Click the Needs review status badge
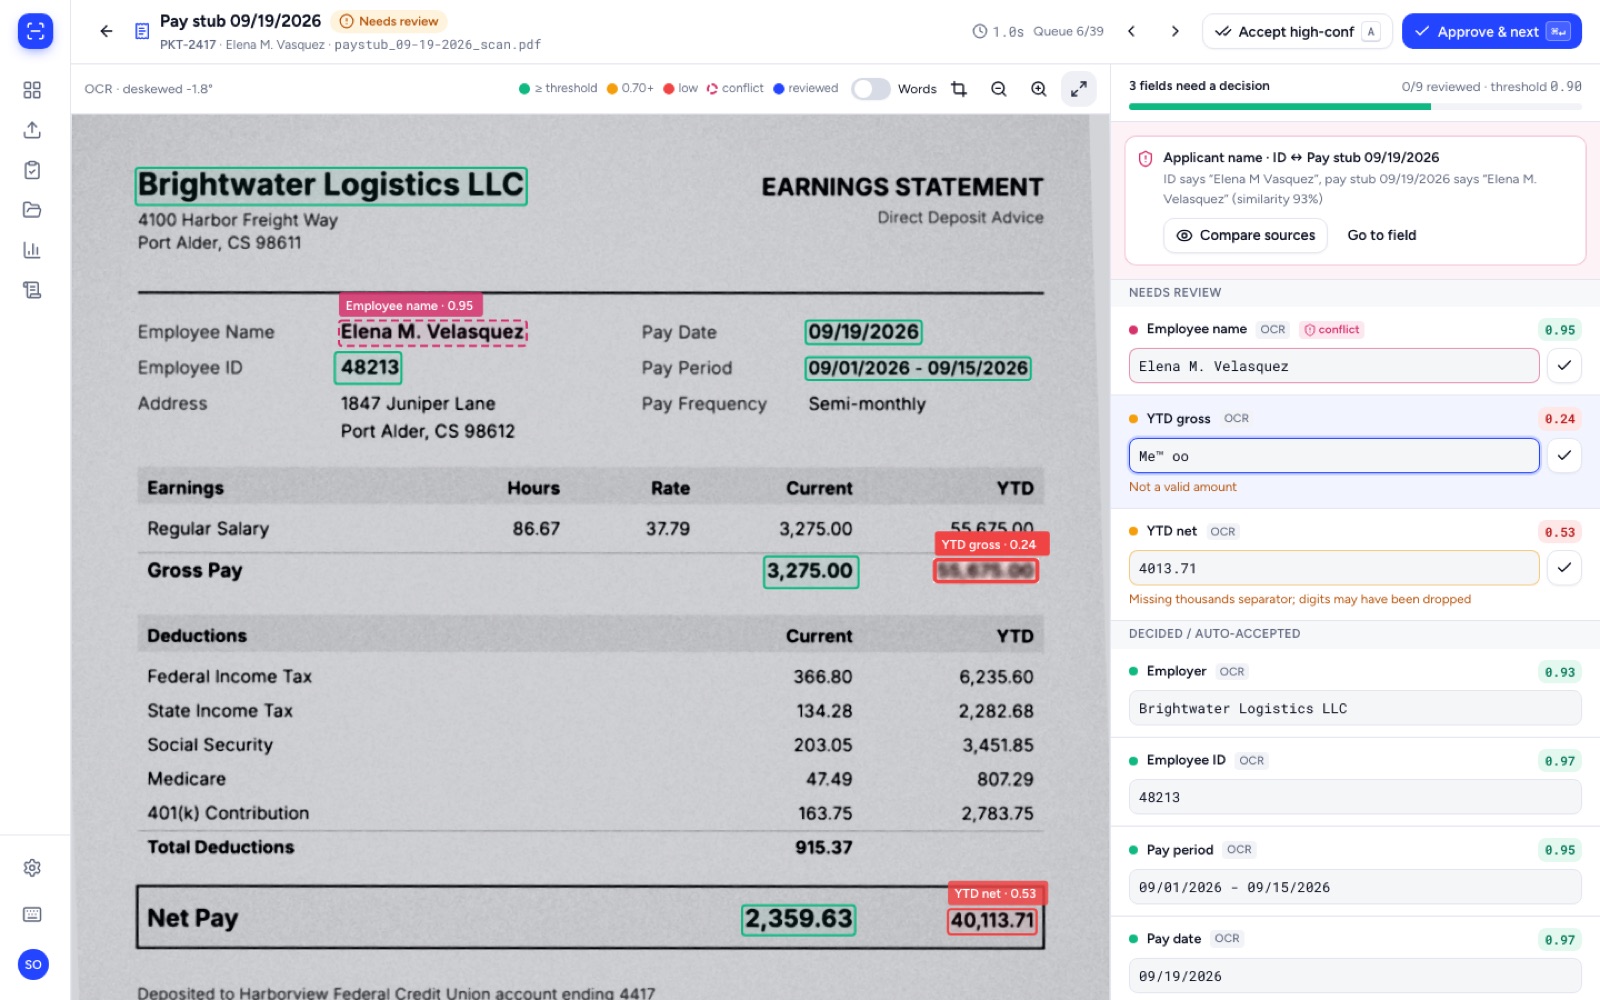 tap(388, 21)
